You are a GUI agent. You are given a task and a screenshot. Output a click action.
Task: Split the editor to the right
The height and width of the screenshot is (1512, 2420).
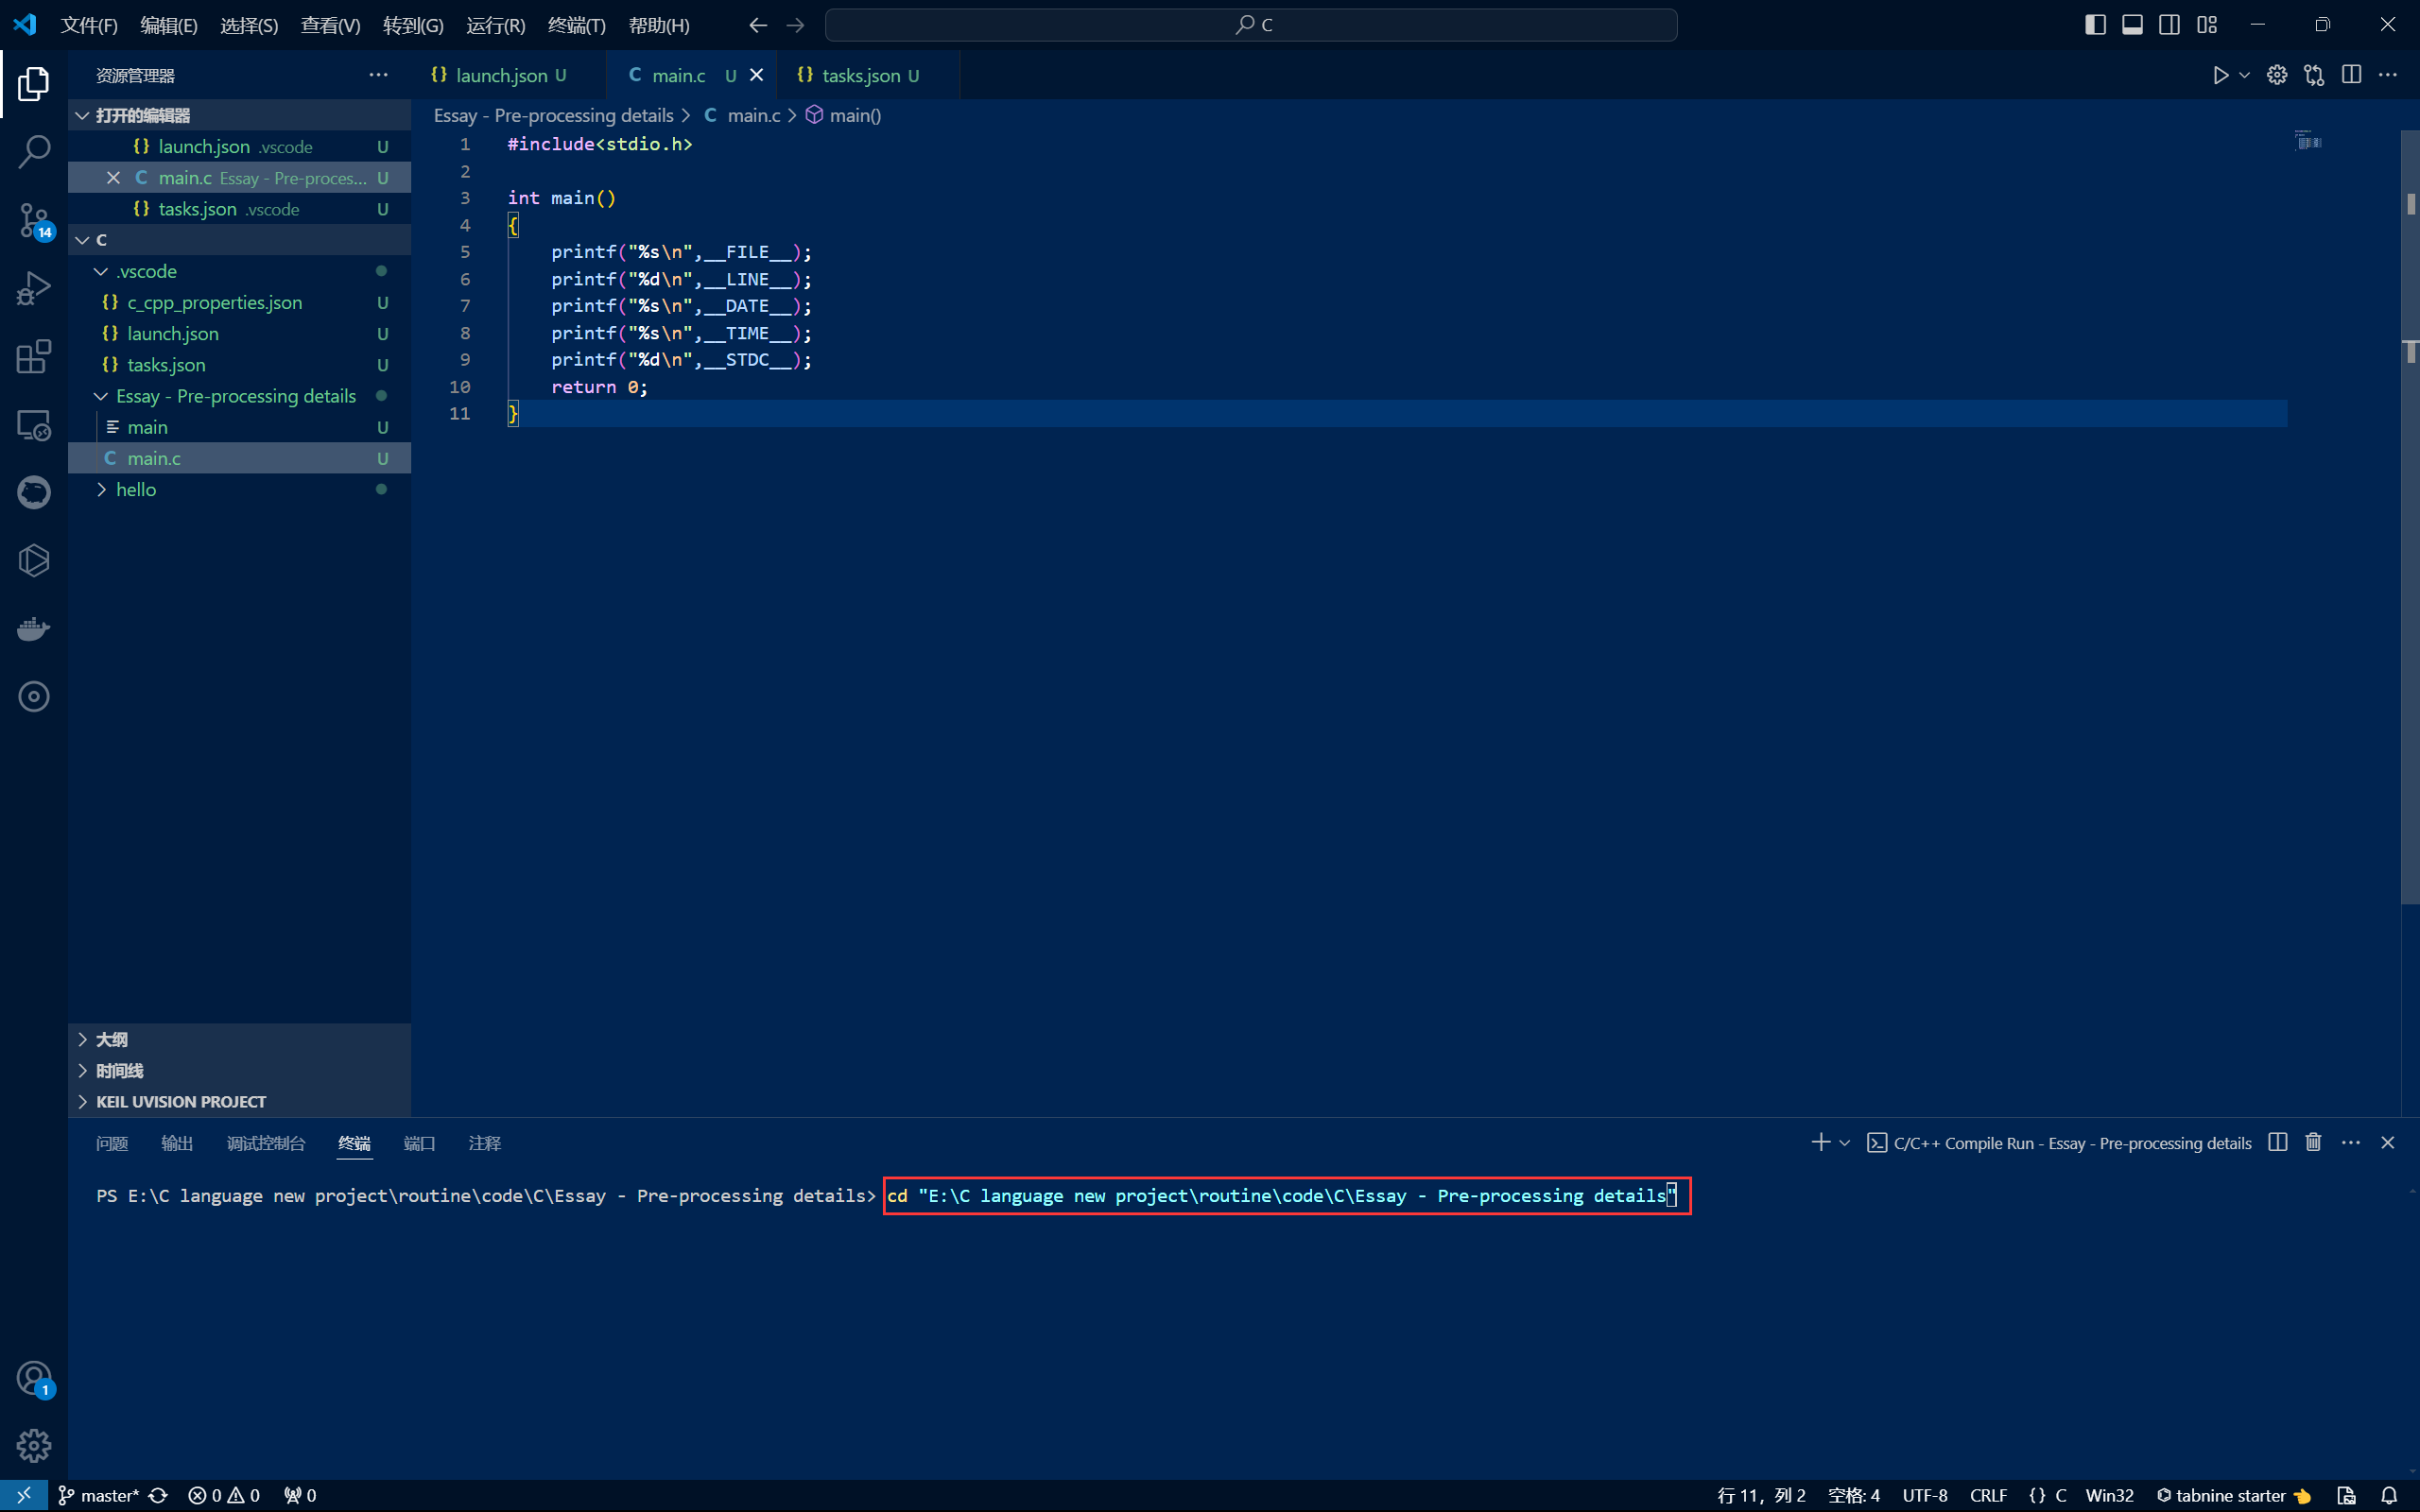point(2352,75)
